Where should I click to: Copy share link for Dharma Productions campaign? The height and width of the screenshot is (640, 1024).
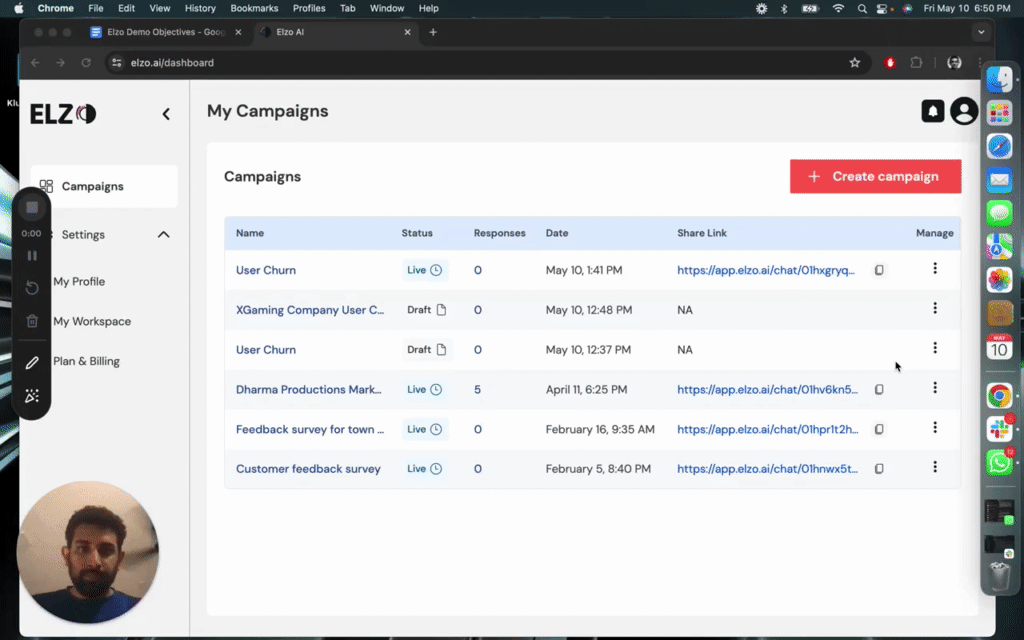(x=879, y=390)
